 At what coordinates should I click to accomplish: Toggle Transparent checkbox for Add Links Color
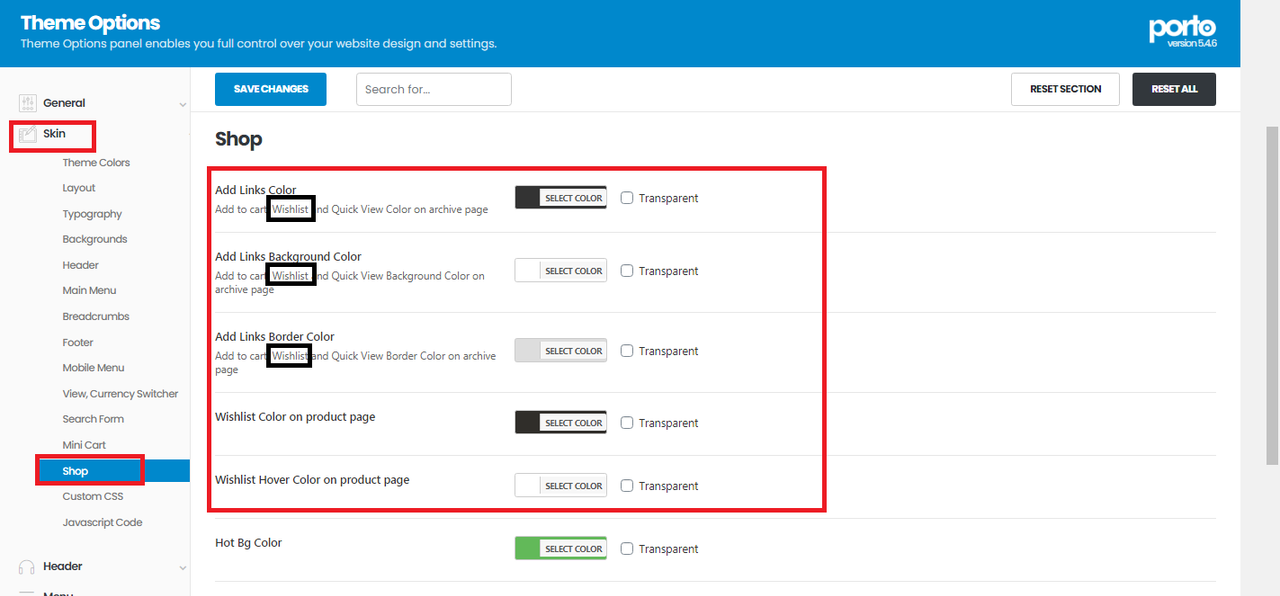pyautogui.click(x=627, y=198)
